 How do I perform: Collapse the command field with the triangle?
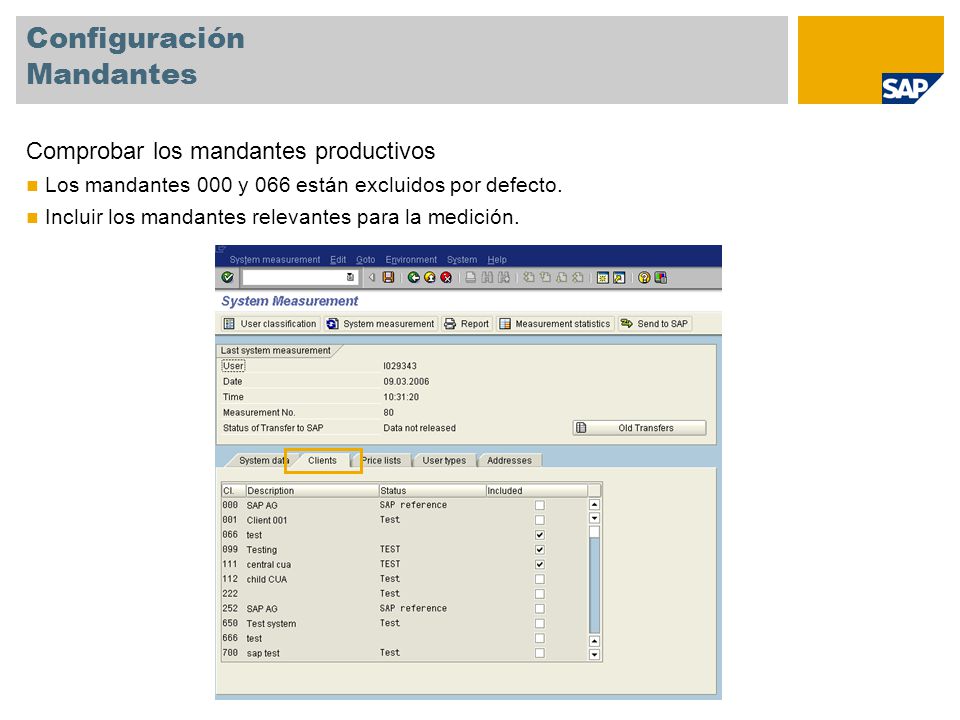371,277
